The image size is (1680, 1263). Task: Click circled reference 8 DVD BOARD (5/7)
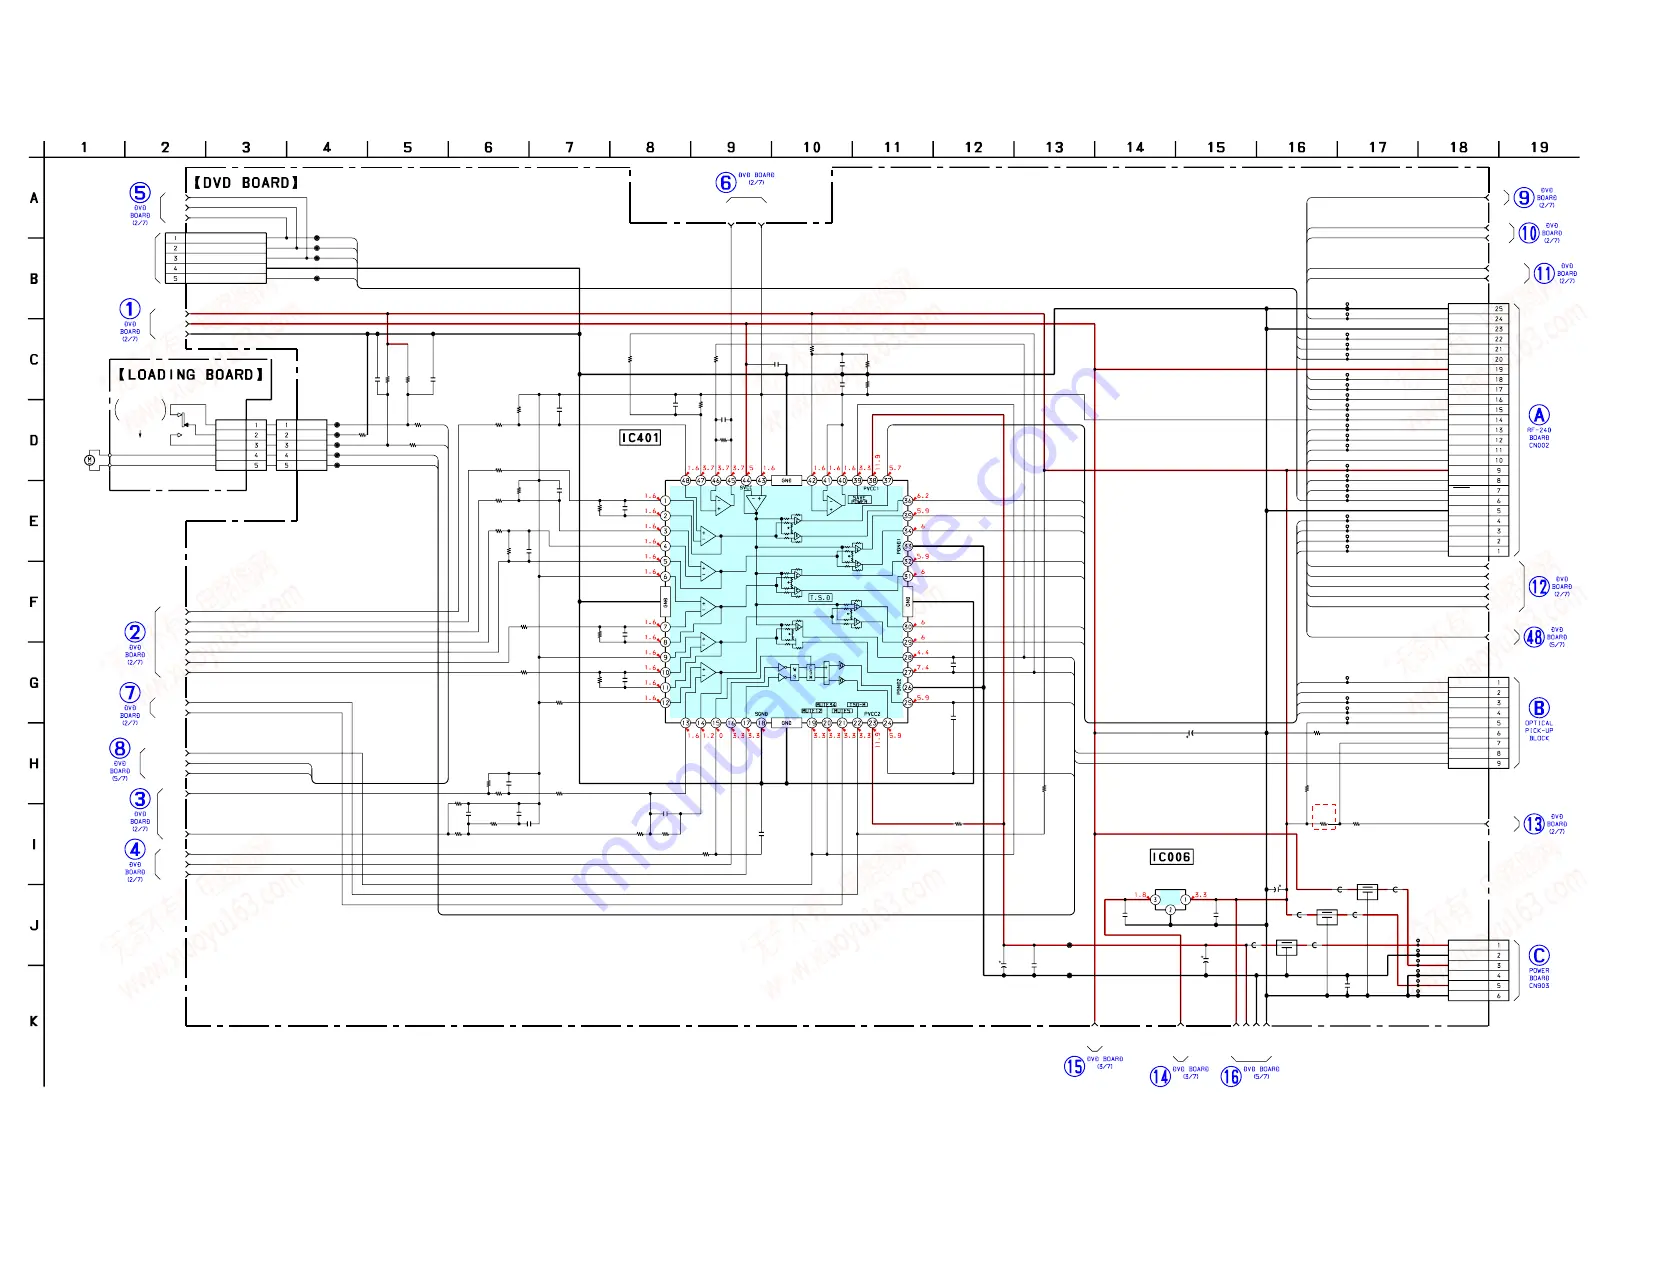(x=120, y=748)
